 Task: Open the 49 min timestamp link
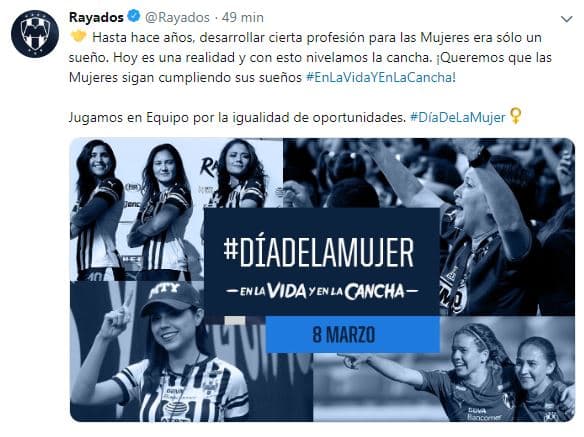pyautogui.click(x=243, y=17)
